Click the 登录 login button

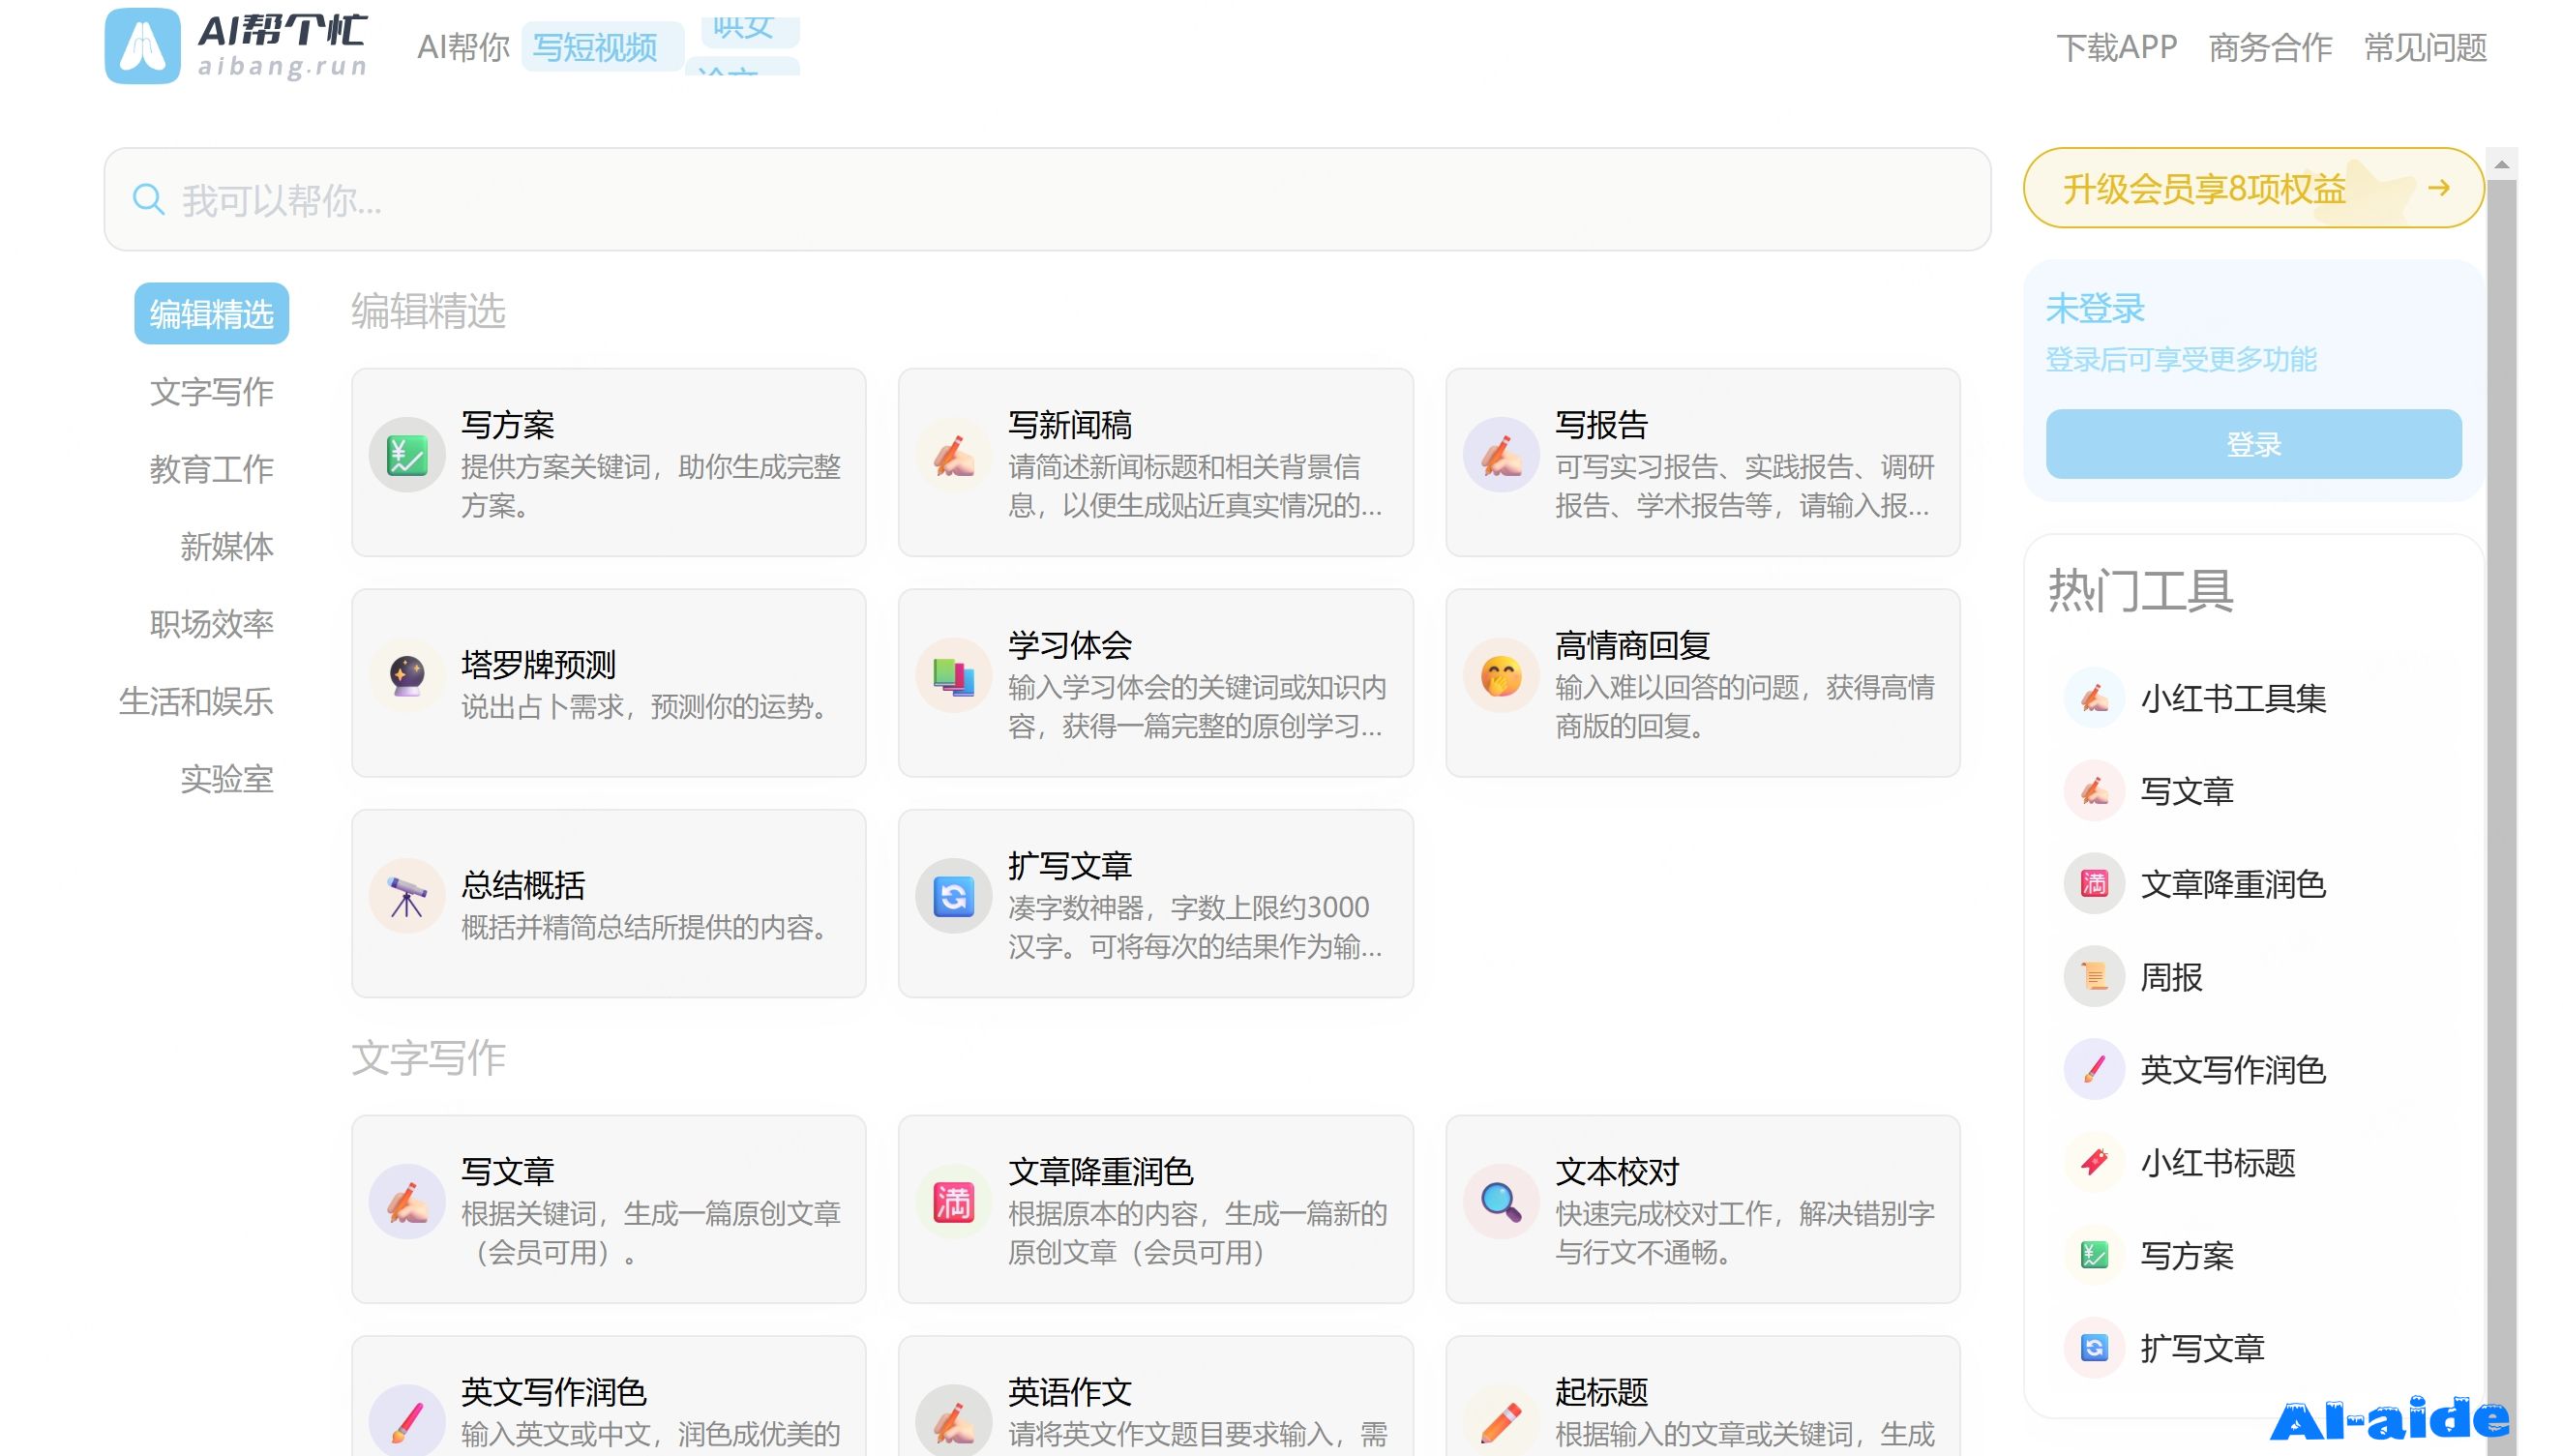pyautogui.click(x=2253, y=444)
